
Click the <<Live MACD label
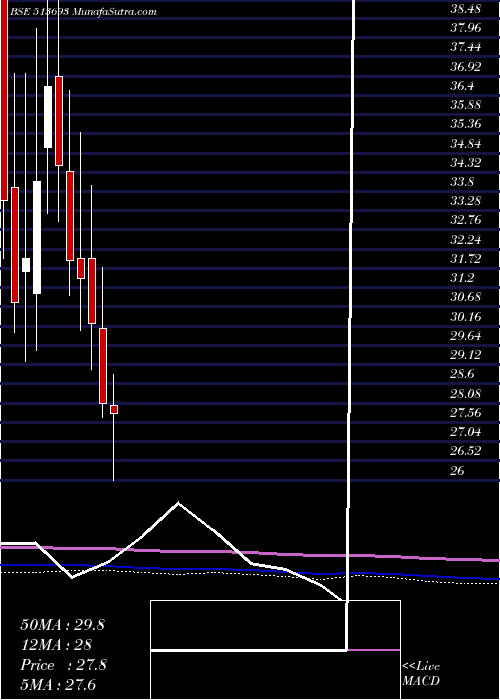[421, 674]
